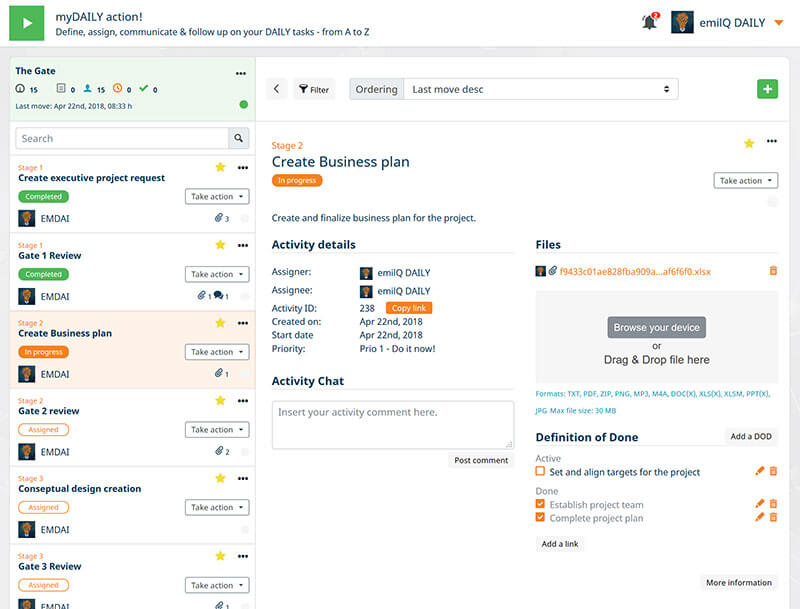Open Take action on Create Business plan card
Image resolution: width=800 pixels, height=609 pixels.
[217, 352]
